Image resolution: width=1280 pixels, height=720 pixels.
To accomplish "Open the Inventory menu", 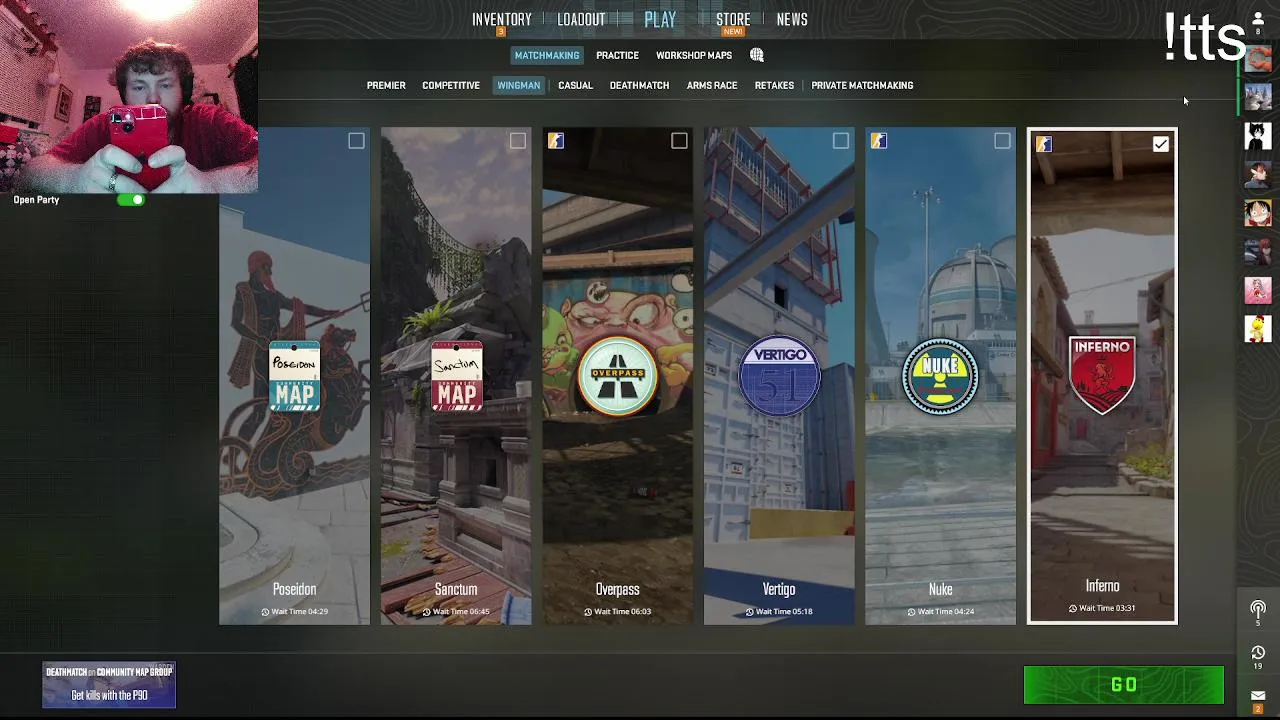I will (502, 19).
